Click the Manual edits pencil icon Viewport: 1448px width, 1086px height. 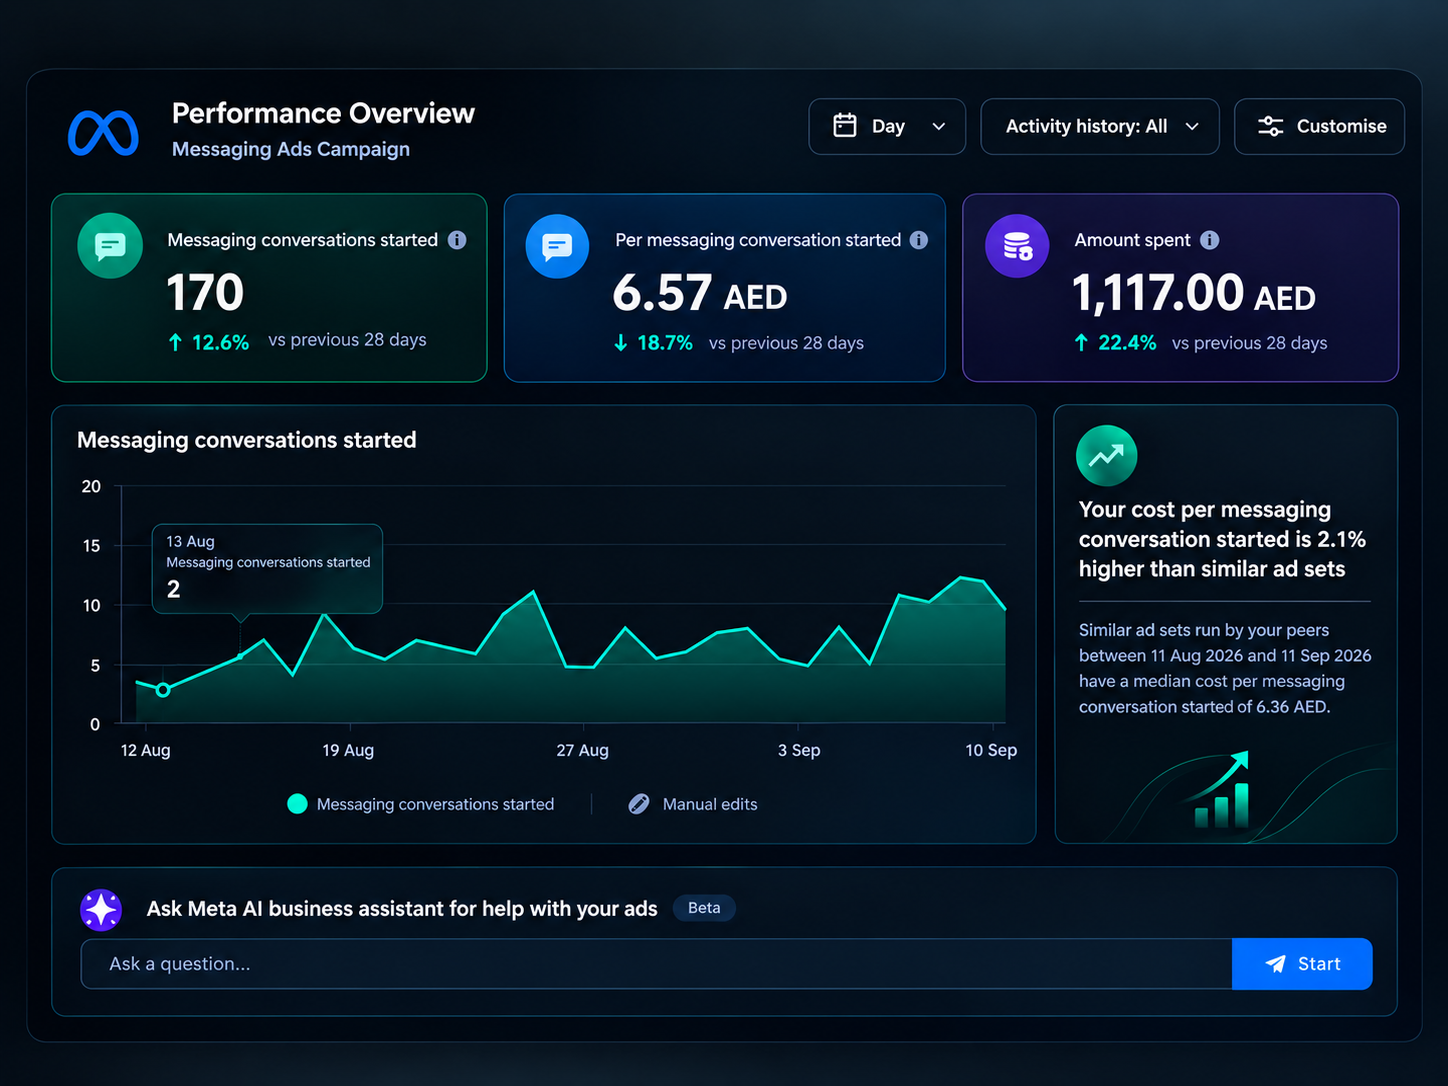coord(639,804)
